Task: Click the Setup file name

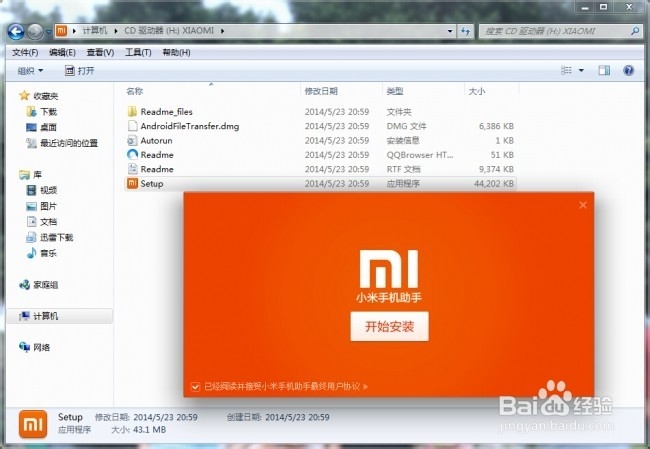Action: pos(152,184)
